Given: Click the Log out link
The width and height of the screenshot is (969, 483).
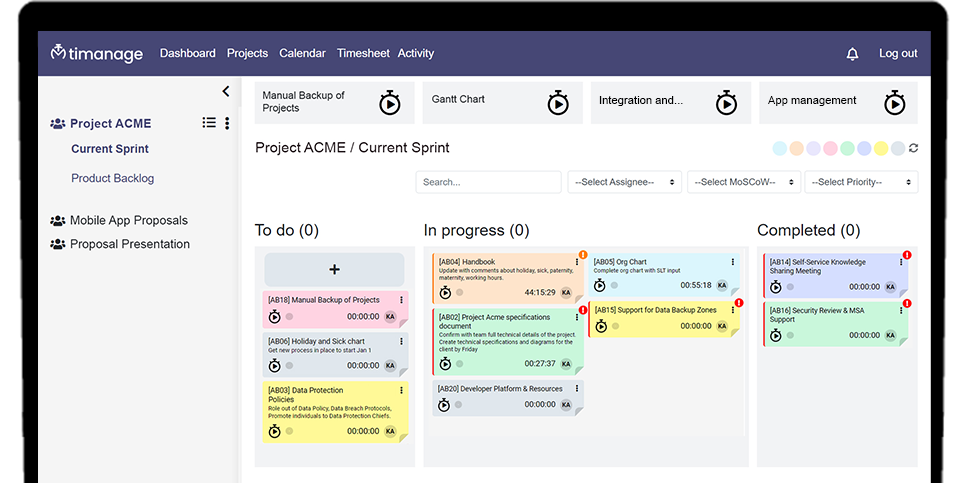Looking at the screenshot, I should [897, 54].
